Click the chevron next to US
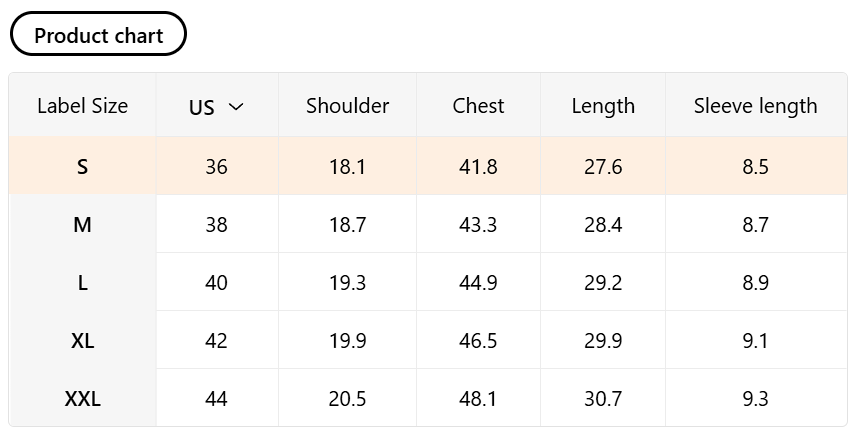 236,107
